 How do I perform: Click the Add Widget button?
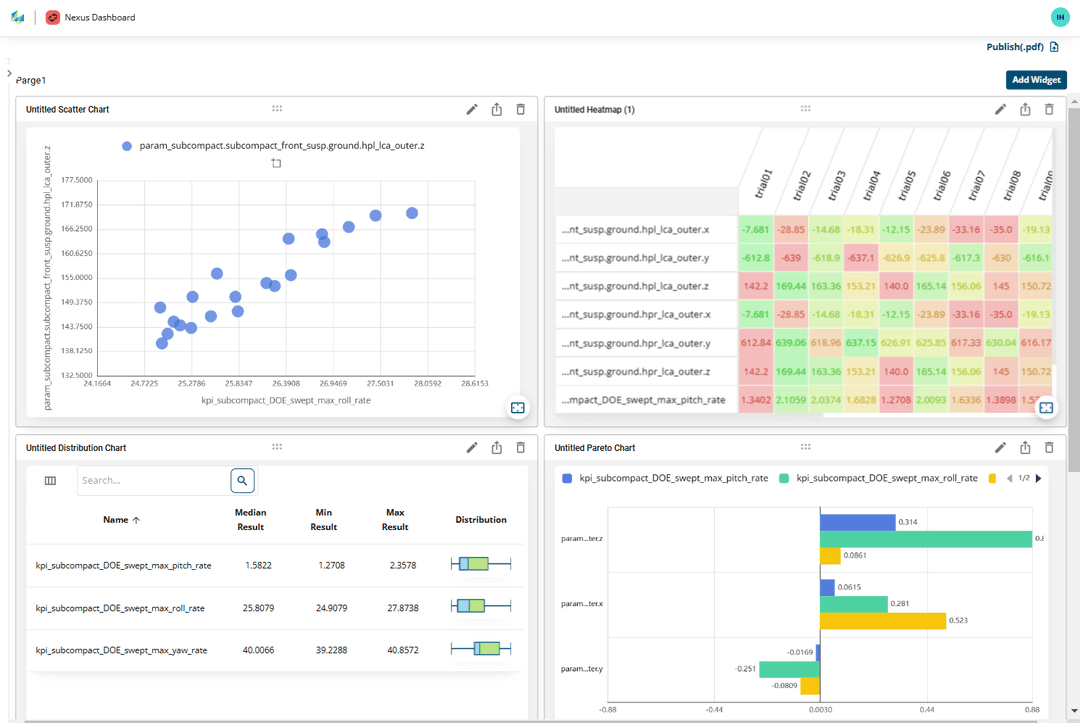pos(1036,80)
